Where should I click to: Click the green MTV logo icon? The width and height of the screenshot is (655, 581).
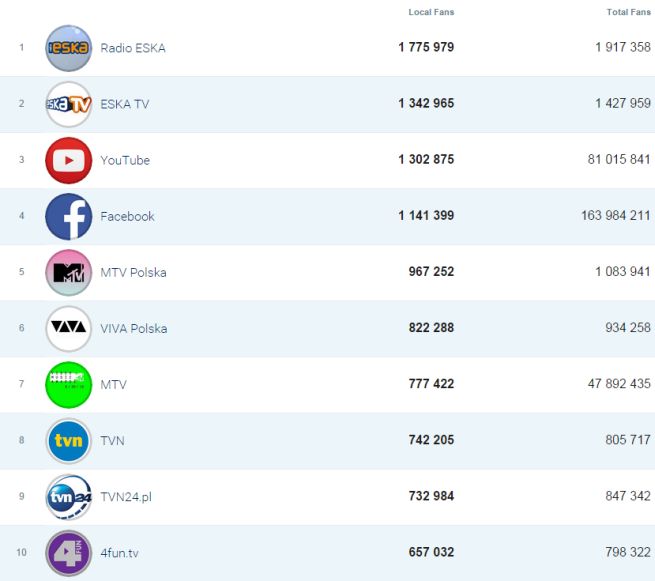pyautogui.click(x=68, y=385)
